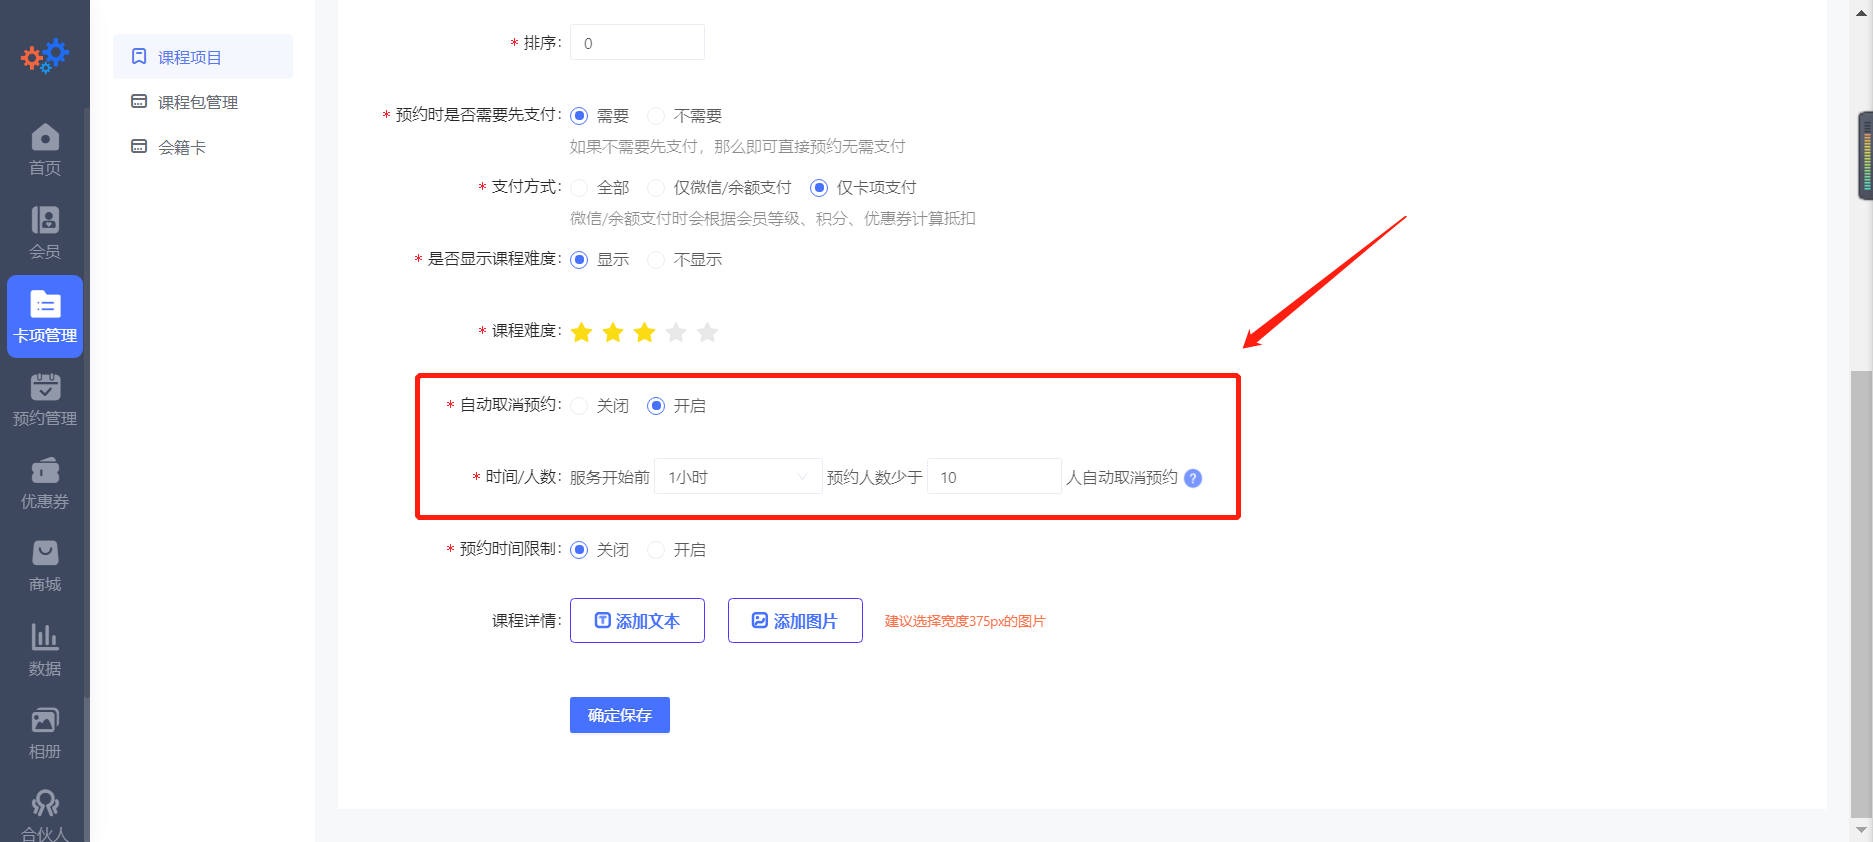Expand the 1小时 time dropdown
Screen dimensions: 1873x842
click(737, 477)
